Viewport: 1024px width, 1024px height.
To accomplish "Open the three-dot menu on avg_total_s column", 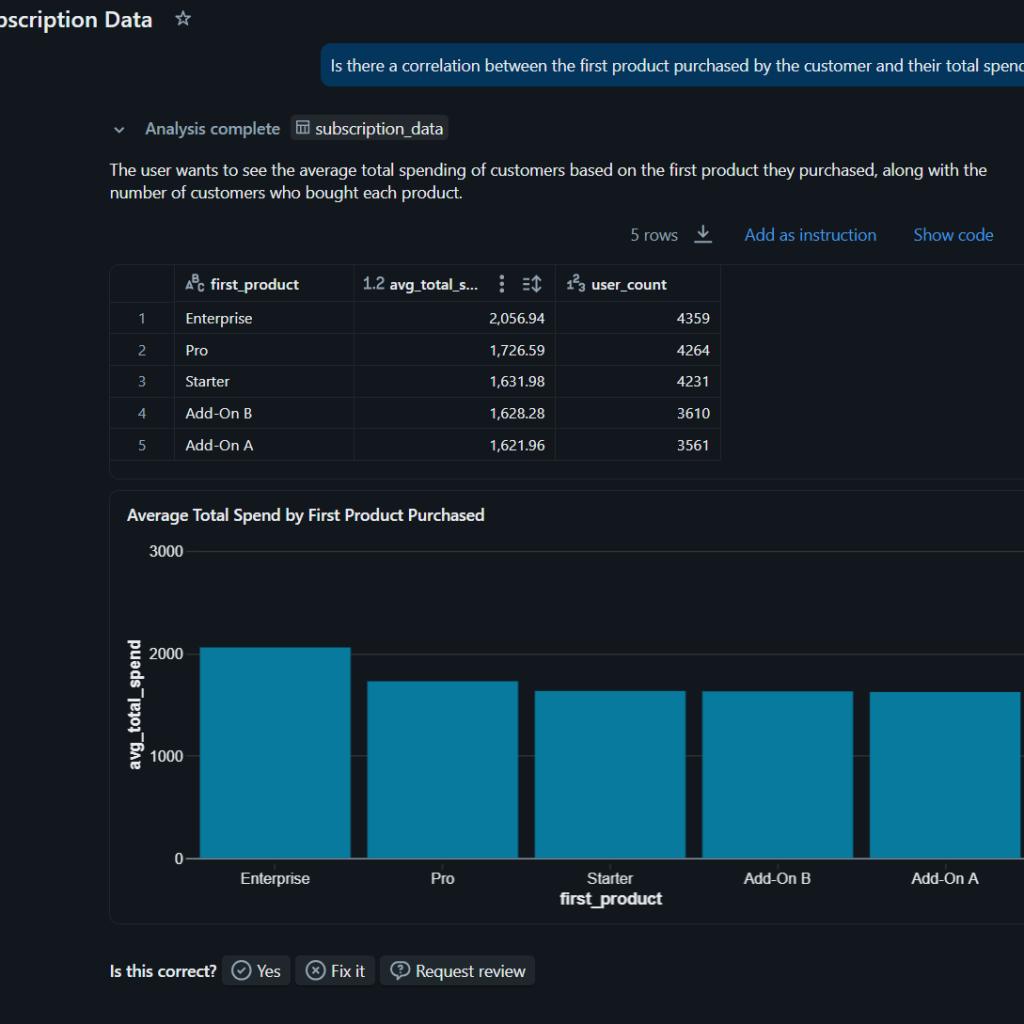I will [x=502, y=284].
